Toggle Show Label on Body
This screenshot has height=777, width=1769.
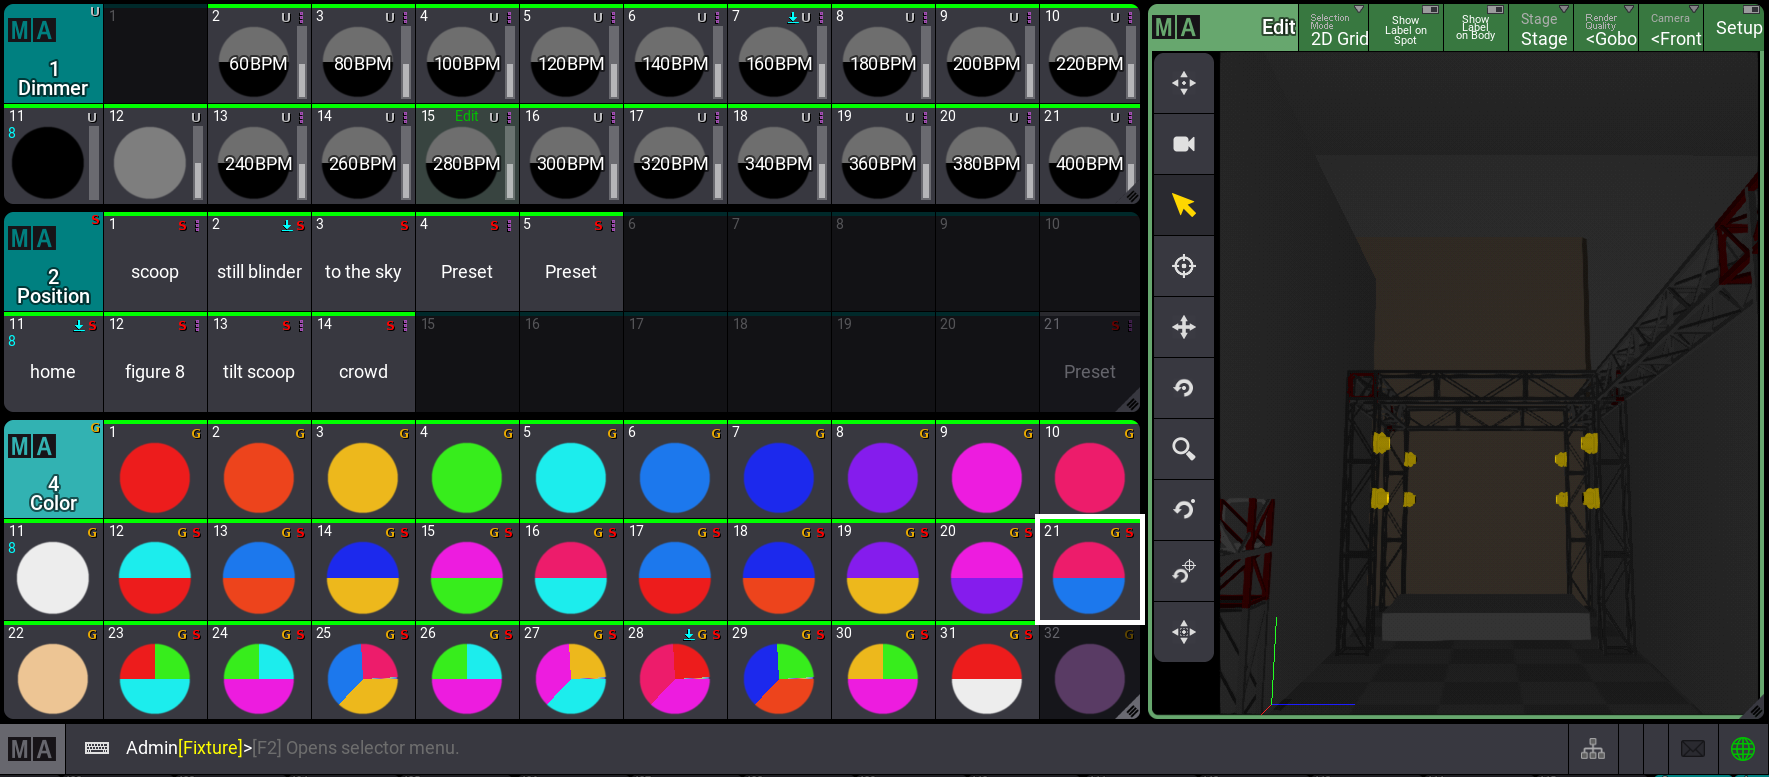[x=1475, y=28]
